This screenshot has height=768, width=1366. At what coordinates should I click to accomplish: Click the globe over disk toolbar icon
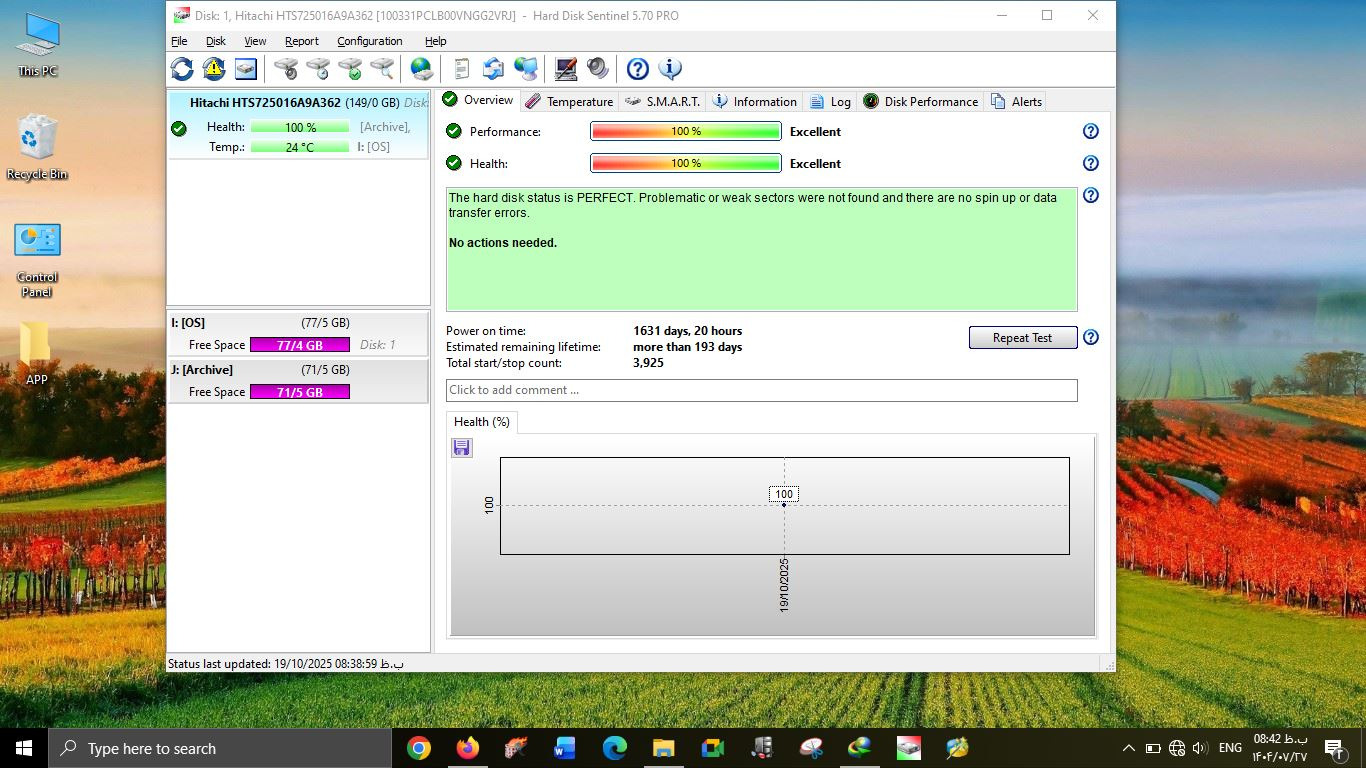pyautogui.click(x=422, y=69)
